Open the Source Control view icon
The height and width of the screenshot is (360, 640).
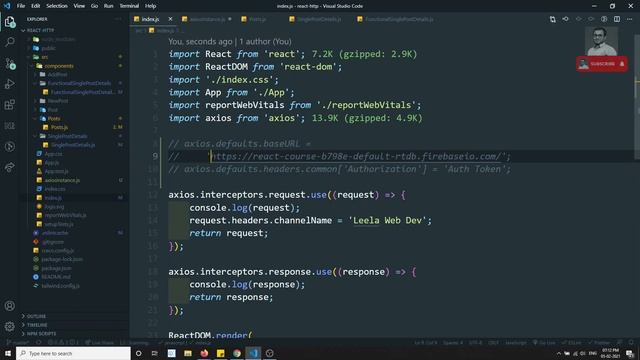pos(9,63)
